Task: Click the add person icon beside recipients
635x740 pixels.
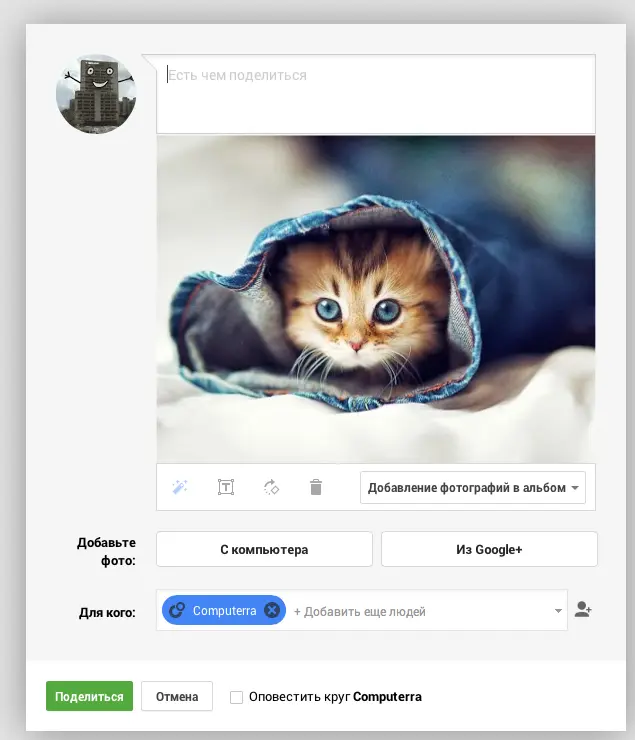Action: 583,609
